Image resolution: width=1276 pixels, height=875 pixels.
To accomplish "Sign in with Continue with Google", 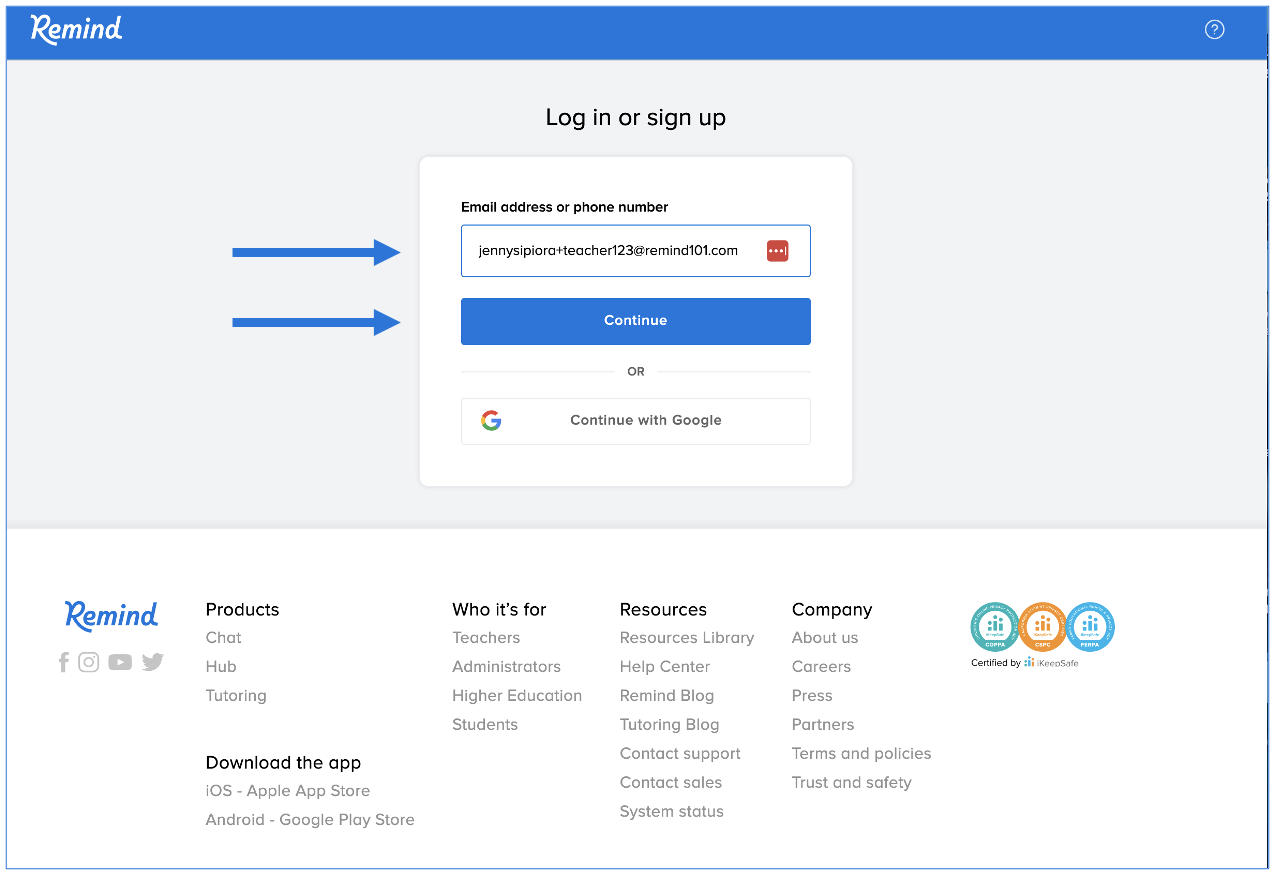I will click(x=635, y=421).
